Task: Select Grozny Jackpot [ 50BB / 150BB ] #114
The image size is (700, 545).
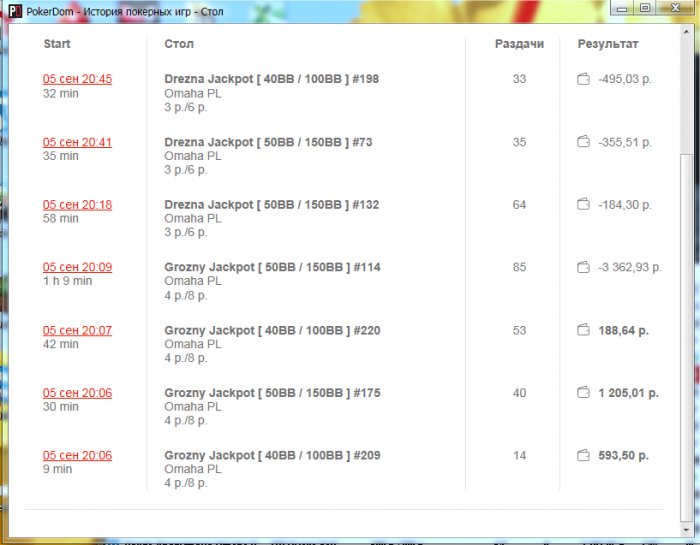Action: 272,267
